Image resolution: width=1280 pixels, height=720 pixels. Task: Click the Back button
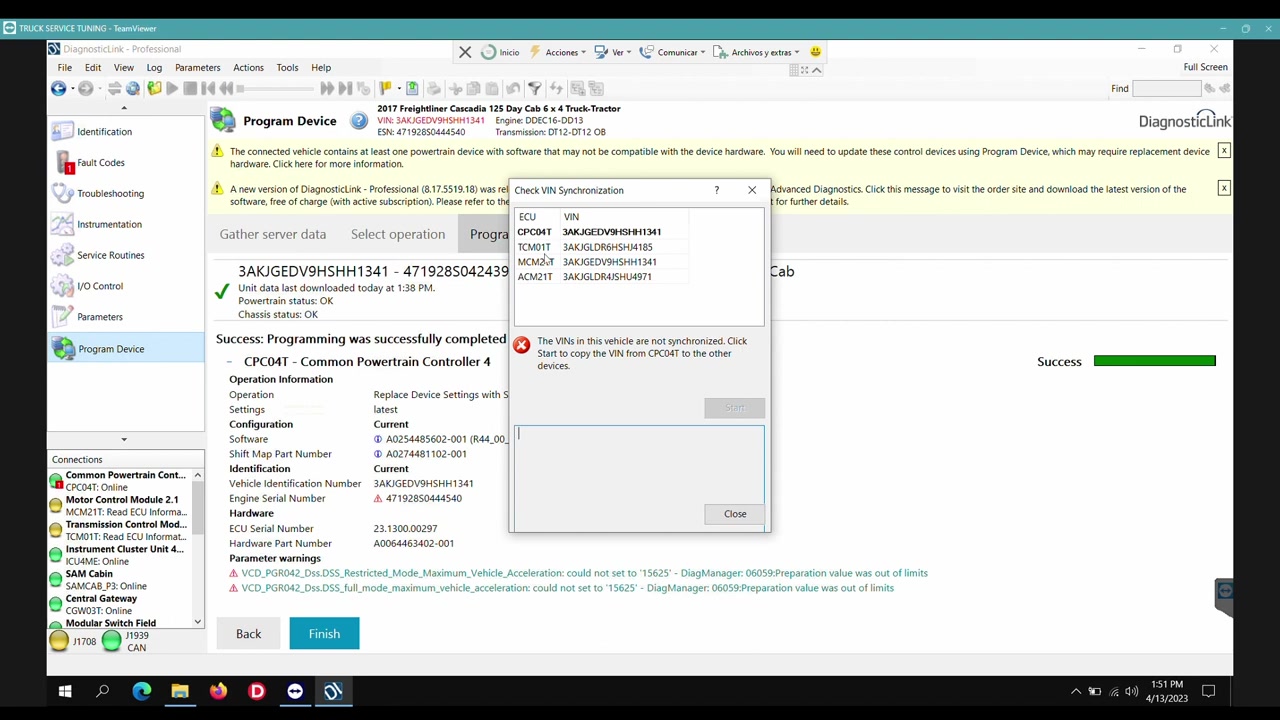248,634
